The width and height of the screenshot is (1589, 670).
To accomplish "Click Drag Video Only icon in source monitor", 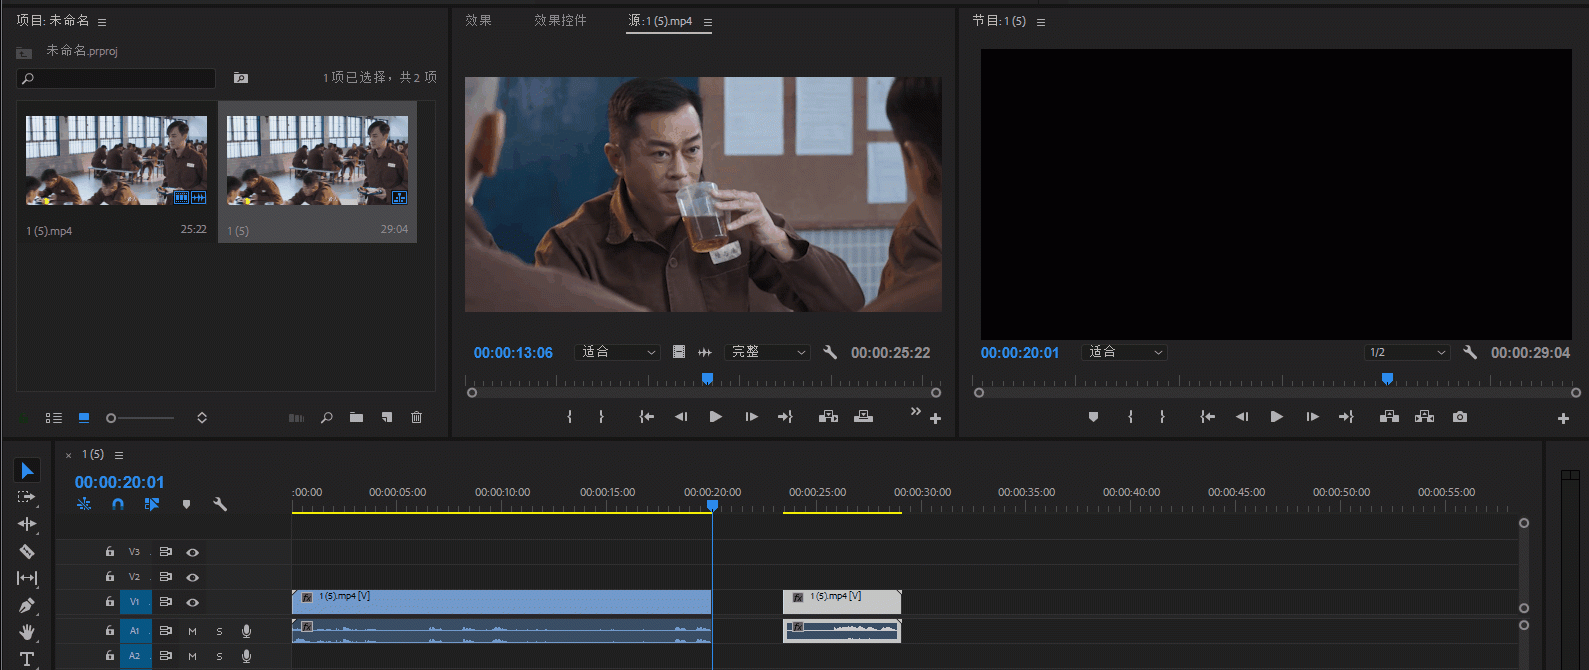I will click(x=679, y=352).
